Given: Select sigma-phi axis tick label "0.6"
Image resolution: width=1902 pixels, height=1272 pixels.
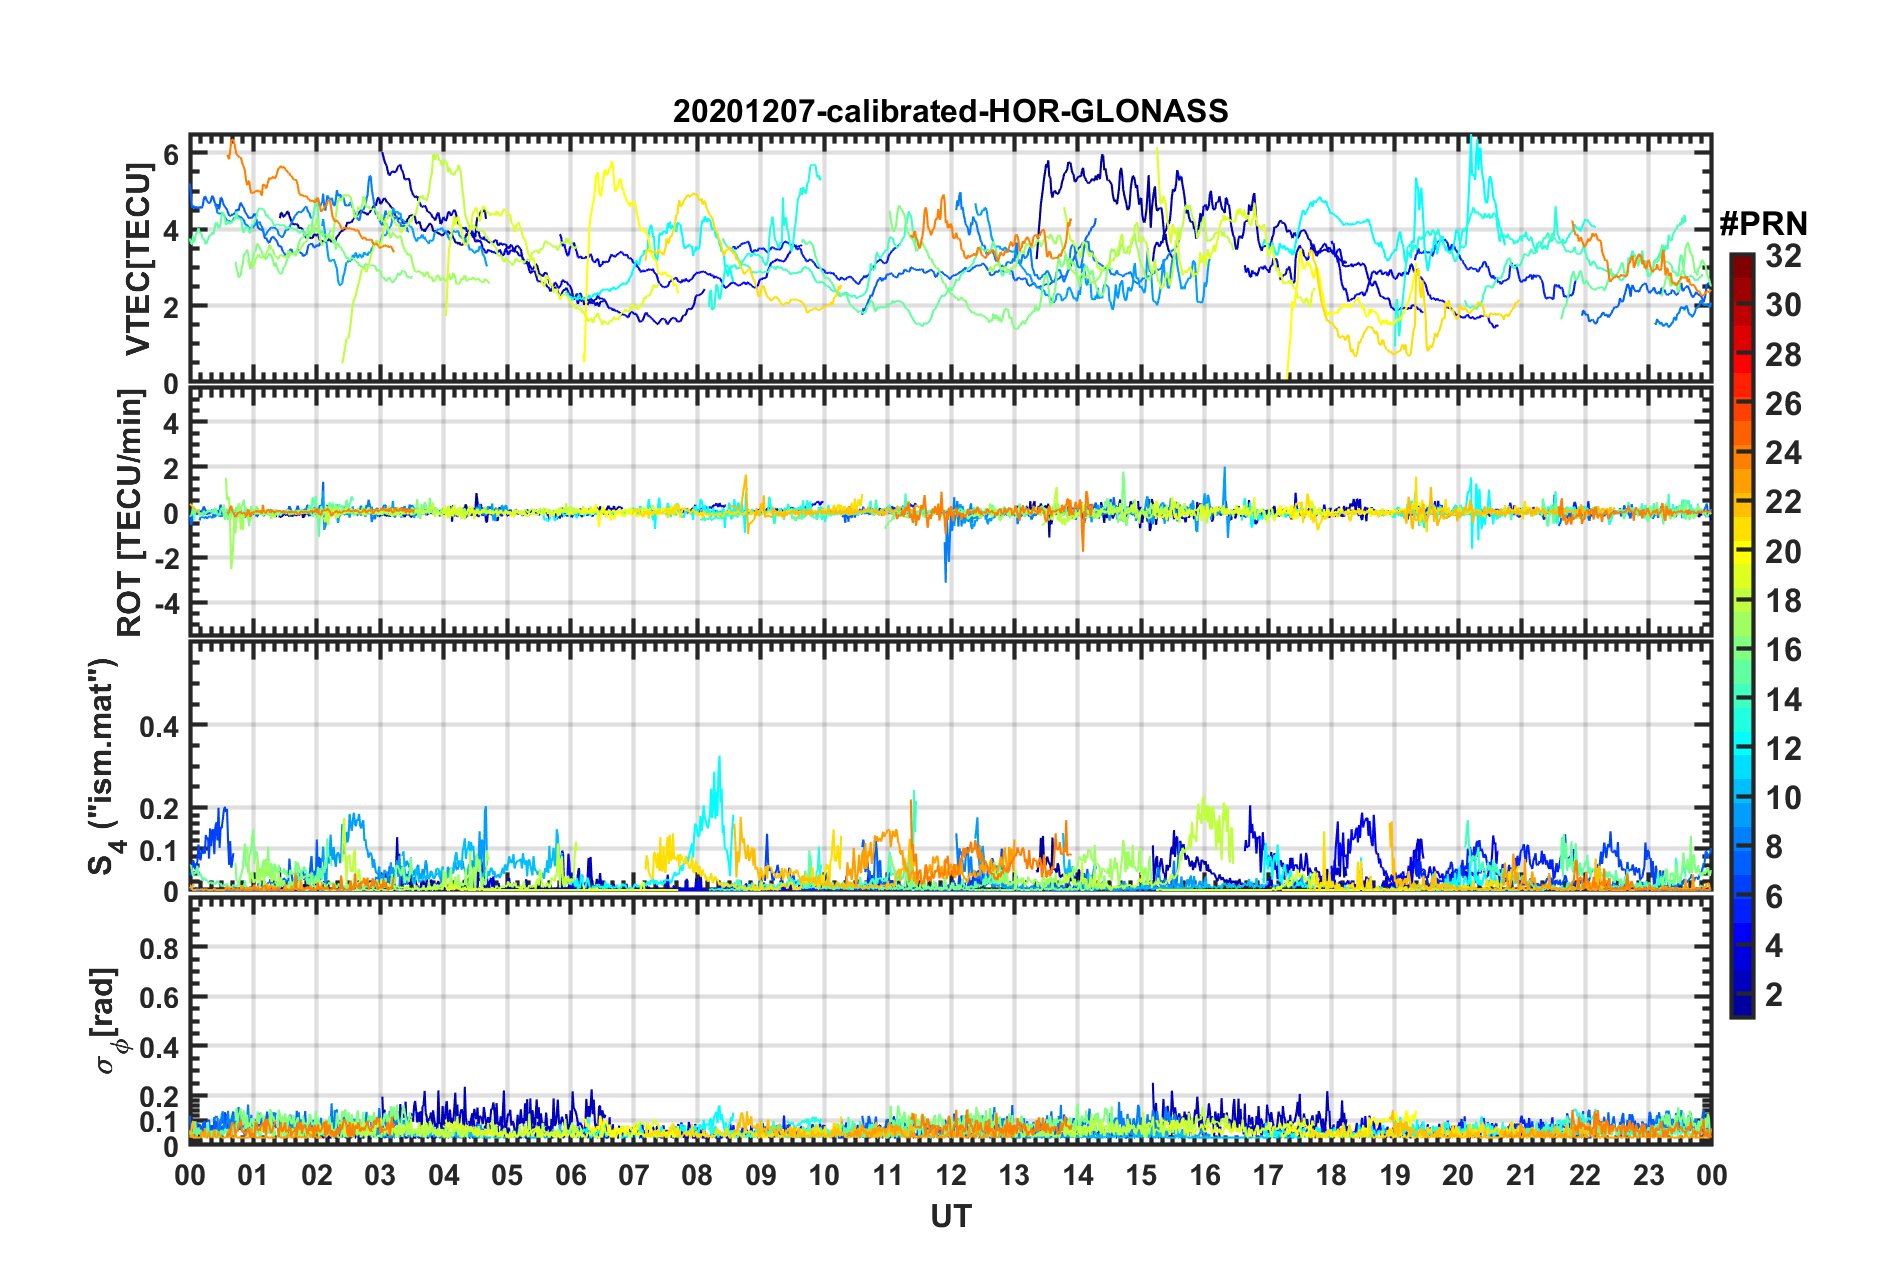Looking at the screenshot, I should [160, 997].
